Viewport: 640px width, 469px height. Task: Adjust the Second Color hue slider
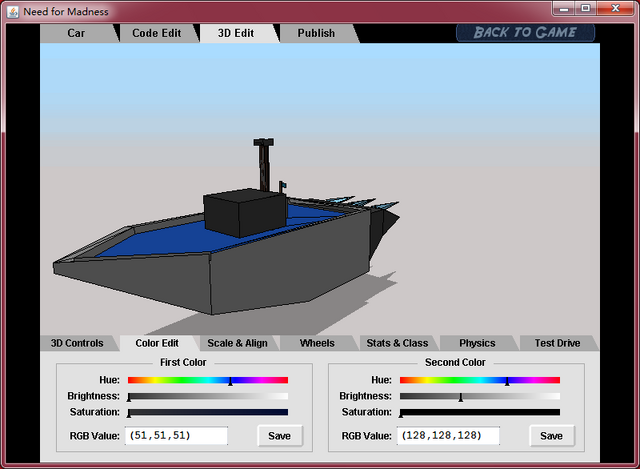[480, 380]
